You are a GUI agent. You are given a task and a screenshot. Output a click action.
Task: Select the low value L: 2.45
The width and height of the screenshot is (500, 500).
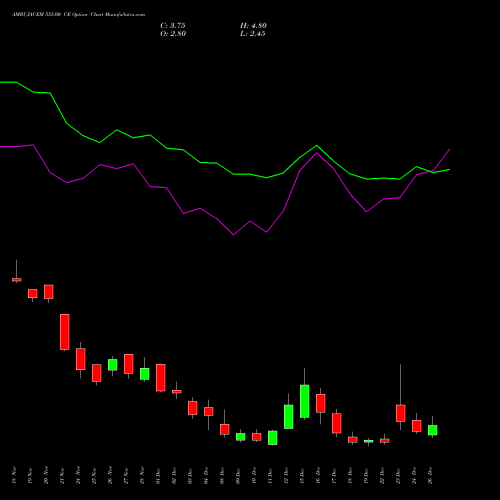point(253,34)
